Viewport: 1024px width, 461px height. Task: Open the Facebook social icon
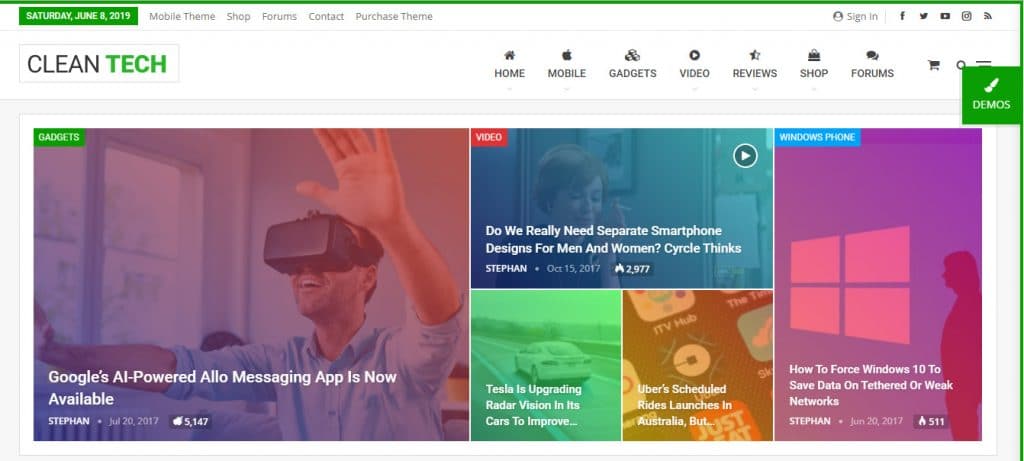click(903, 16)
